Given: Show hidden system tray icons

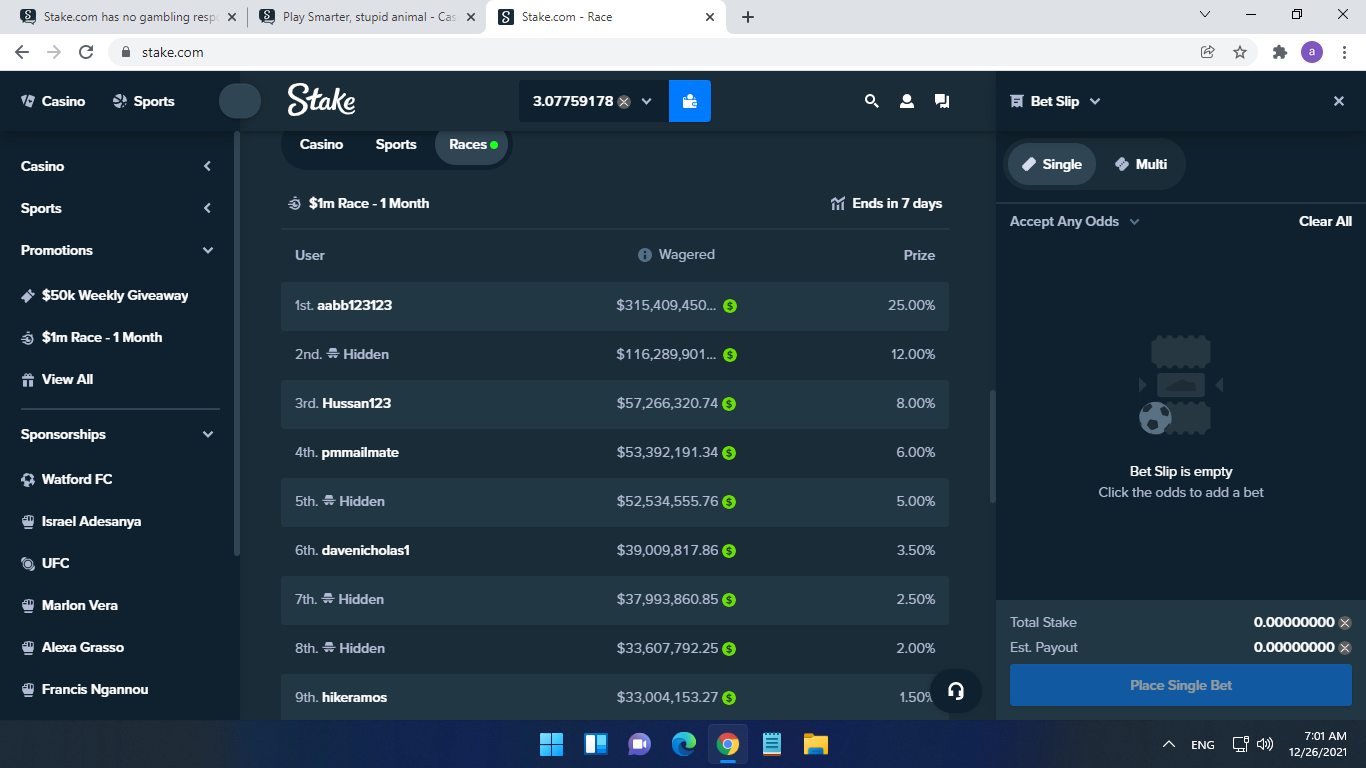Looking at the screenshot, I should [1168, 744].
